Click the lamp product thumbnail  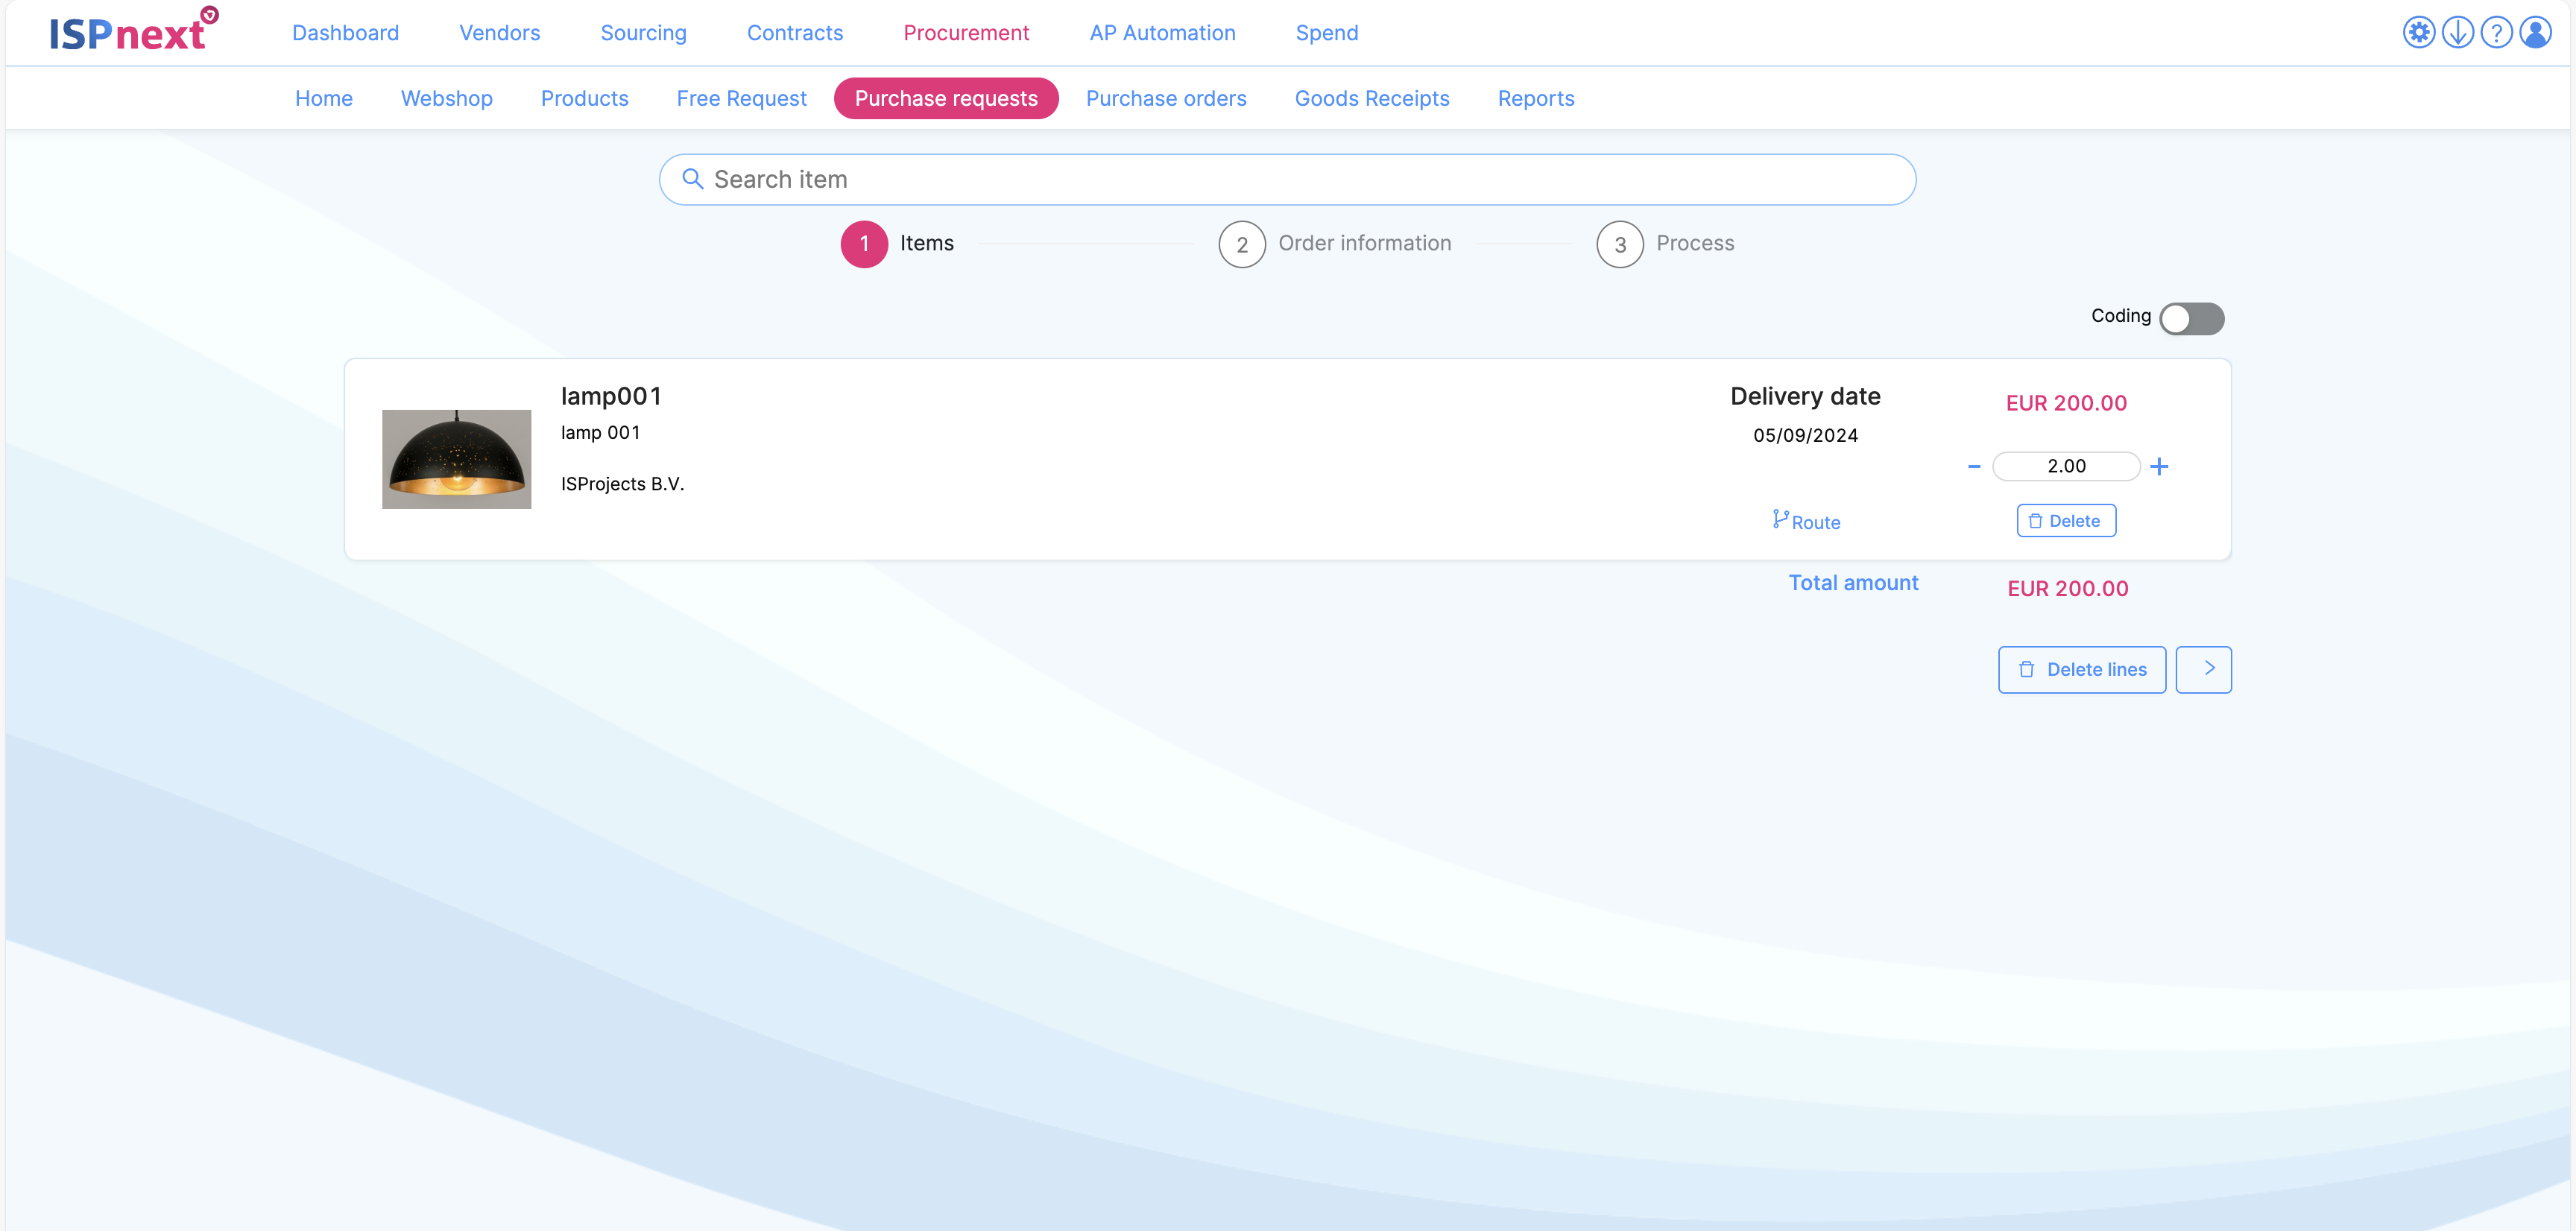tap(456, 459)
